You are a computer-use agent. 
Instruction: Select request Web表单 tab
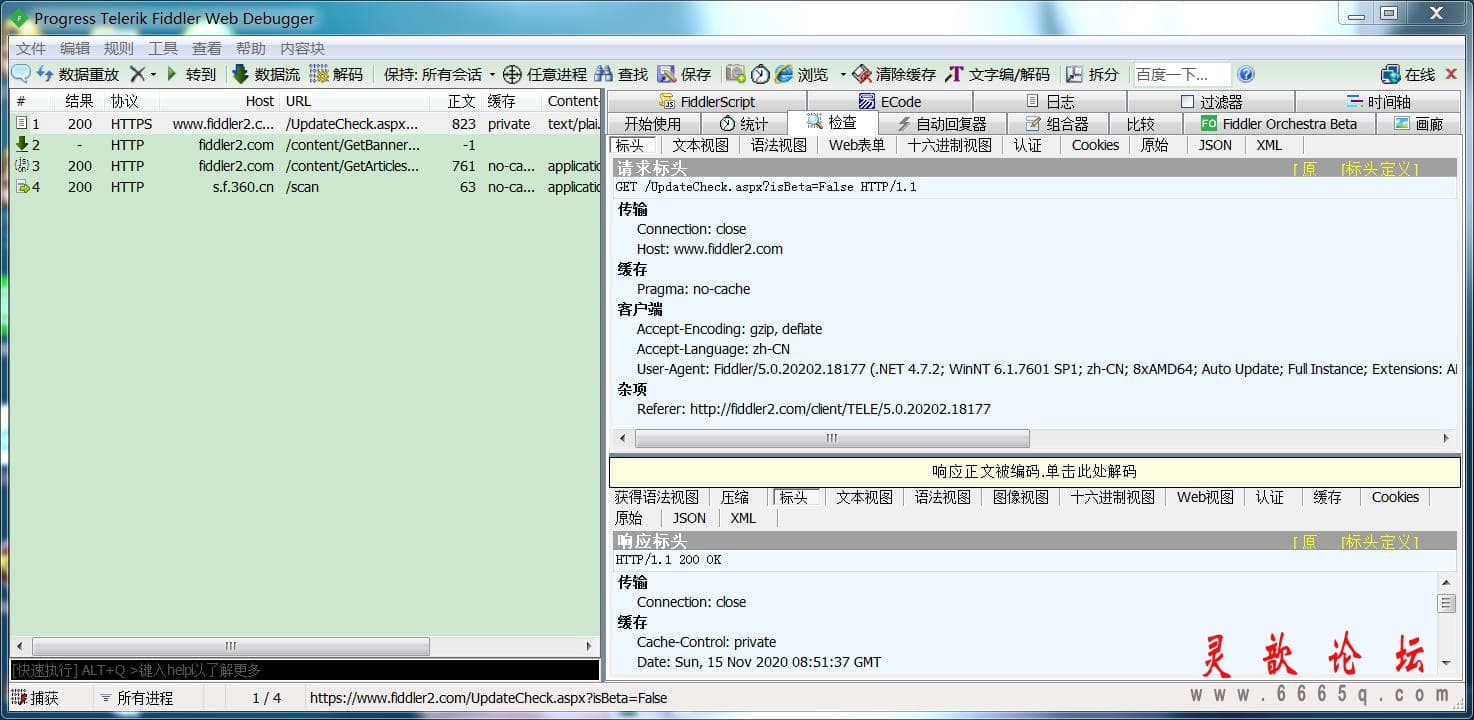pyautogui.click(x=857, y=145)
